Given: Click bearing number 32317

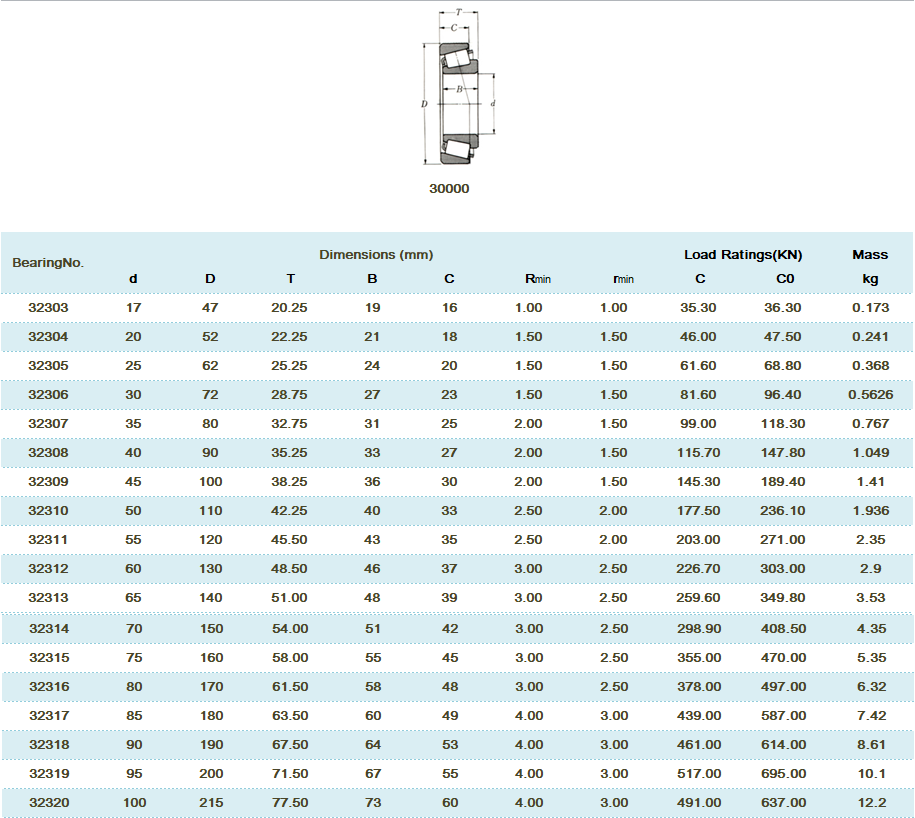Looking at the screenshot, I should pyautogui.click(x=48, y=715).
